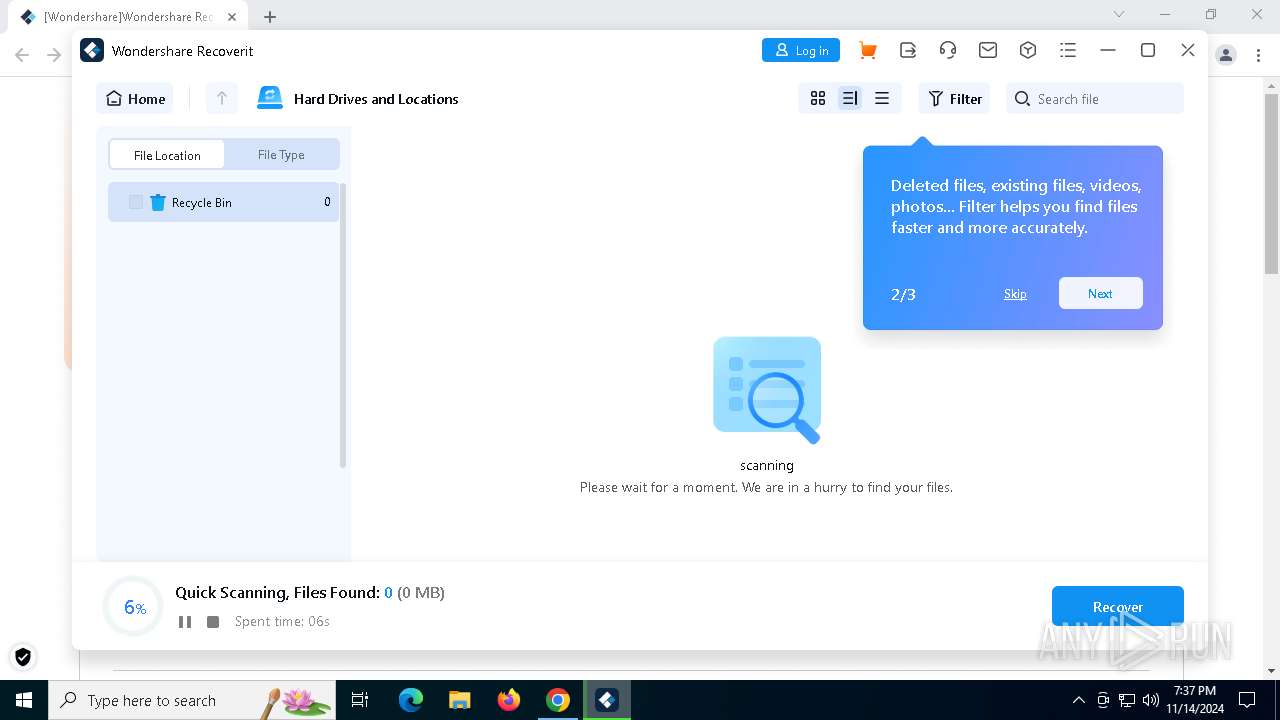Go to Home

[x=135, y=98]
